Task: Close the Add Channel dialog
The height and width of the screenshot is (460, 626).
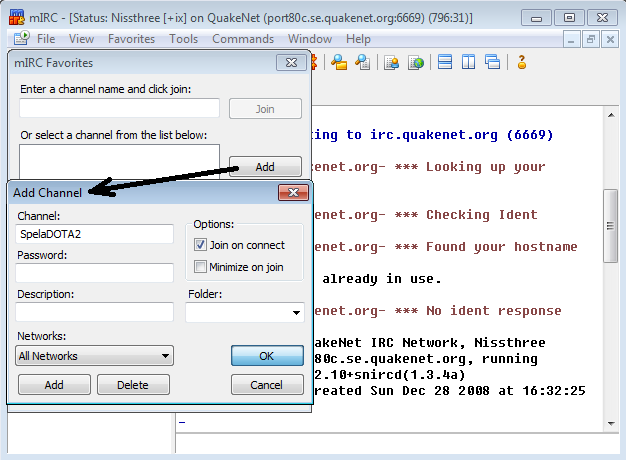Action: tap(293, 192)
